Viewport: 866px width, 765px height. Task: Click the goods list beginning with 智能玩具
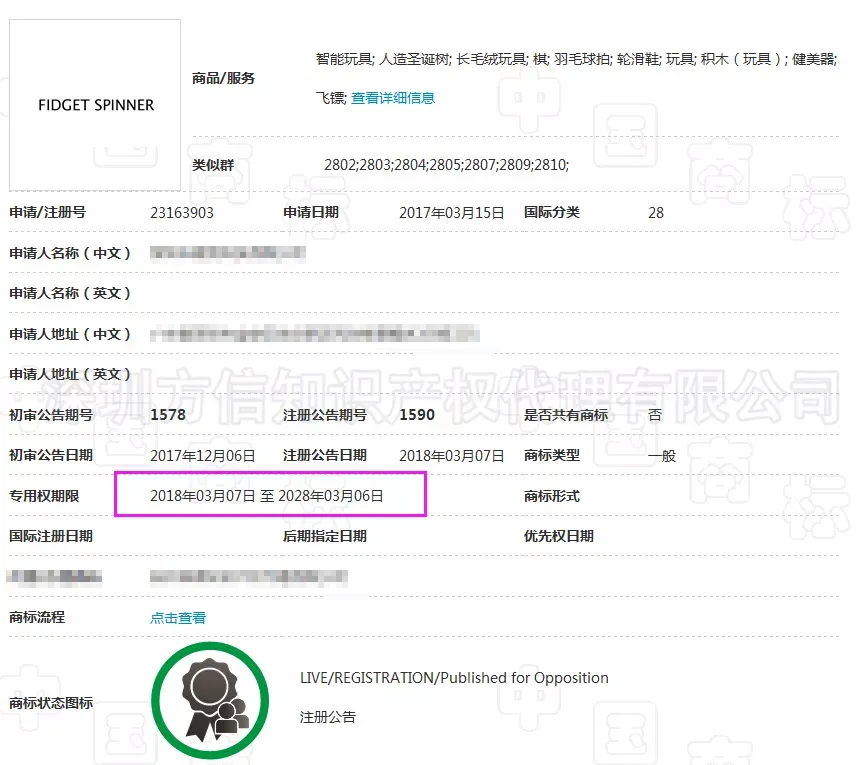(575, 59)
